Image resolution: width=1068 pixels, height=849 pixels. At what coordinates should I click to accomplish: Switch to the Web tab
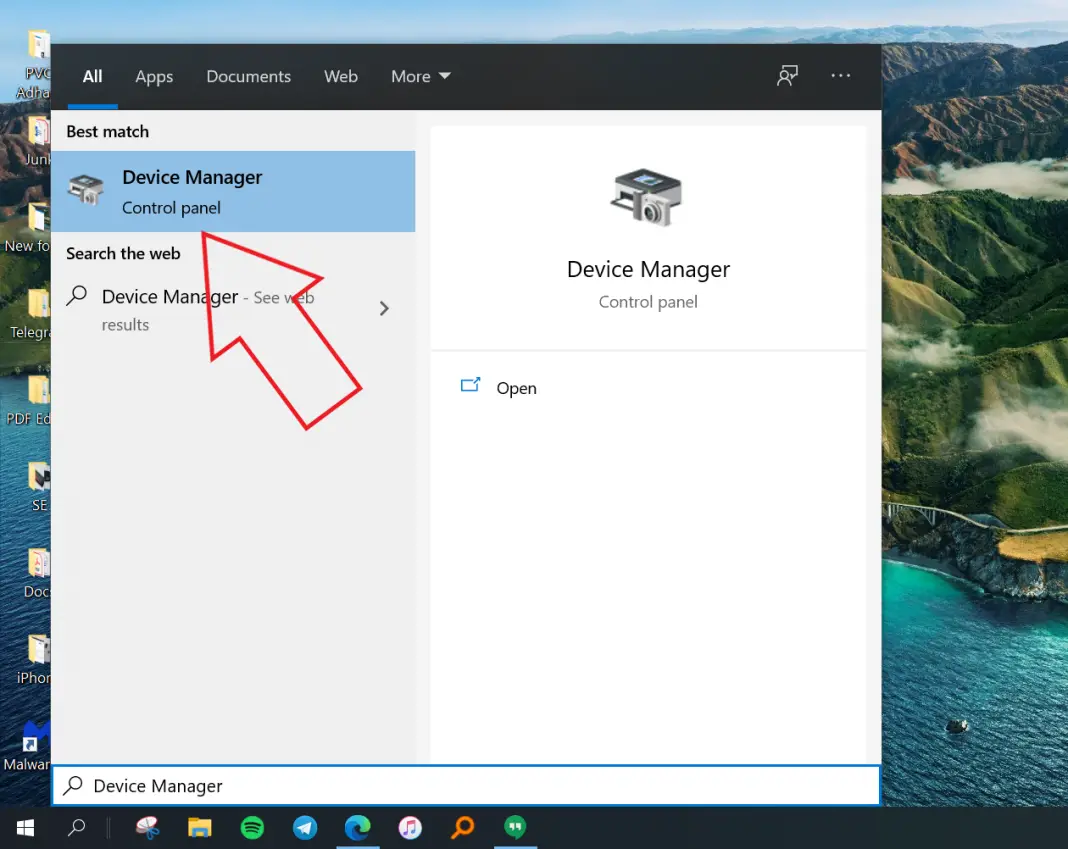click(341, 76)
